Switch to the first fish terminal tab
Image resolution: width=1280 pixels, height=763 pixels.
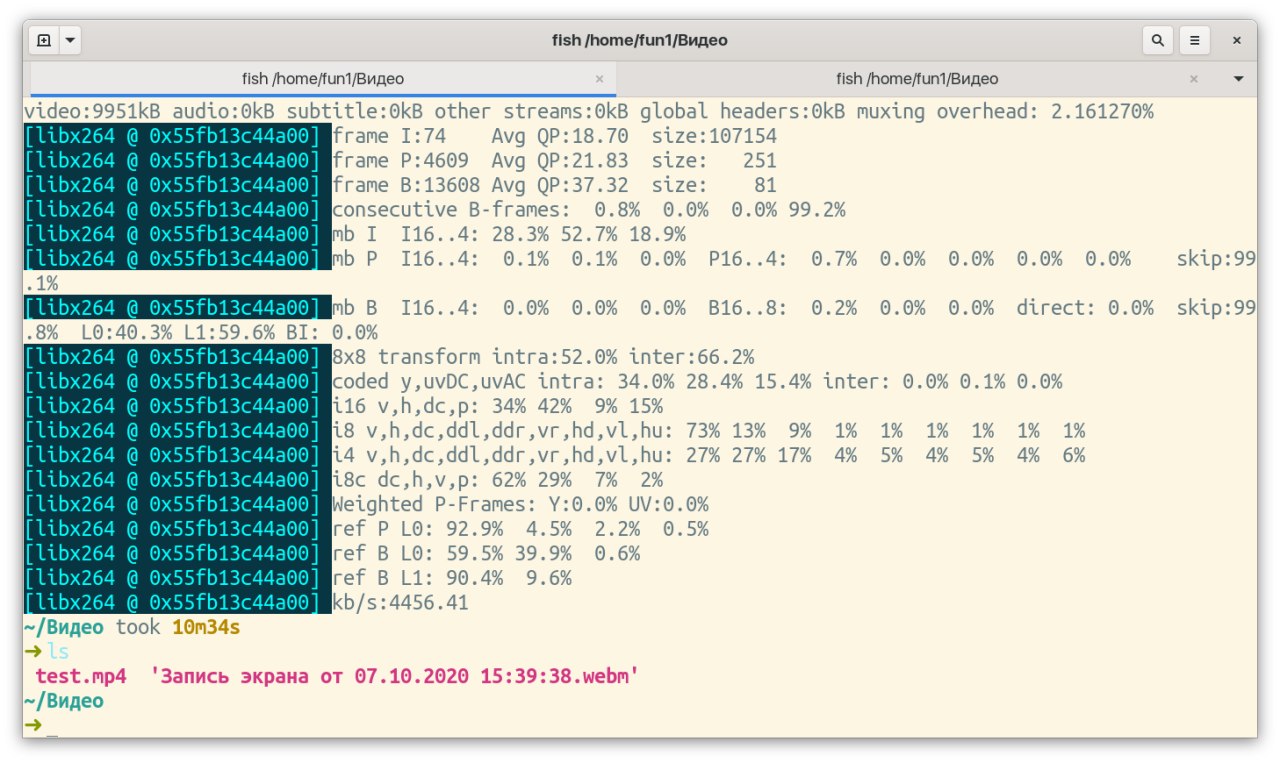(323, 78)
